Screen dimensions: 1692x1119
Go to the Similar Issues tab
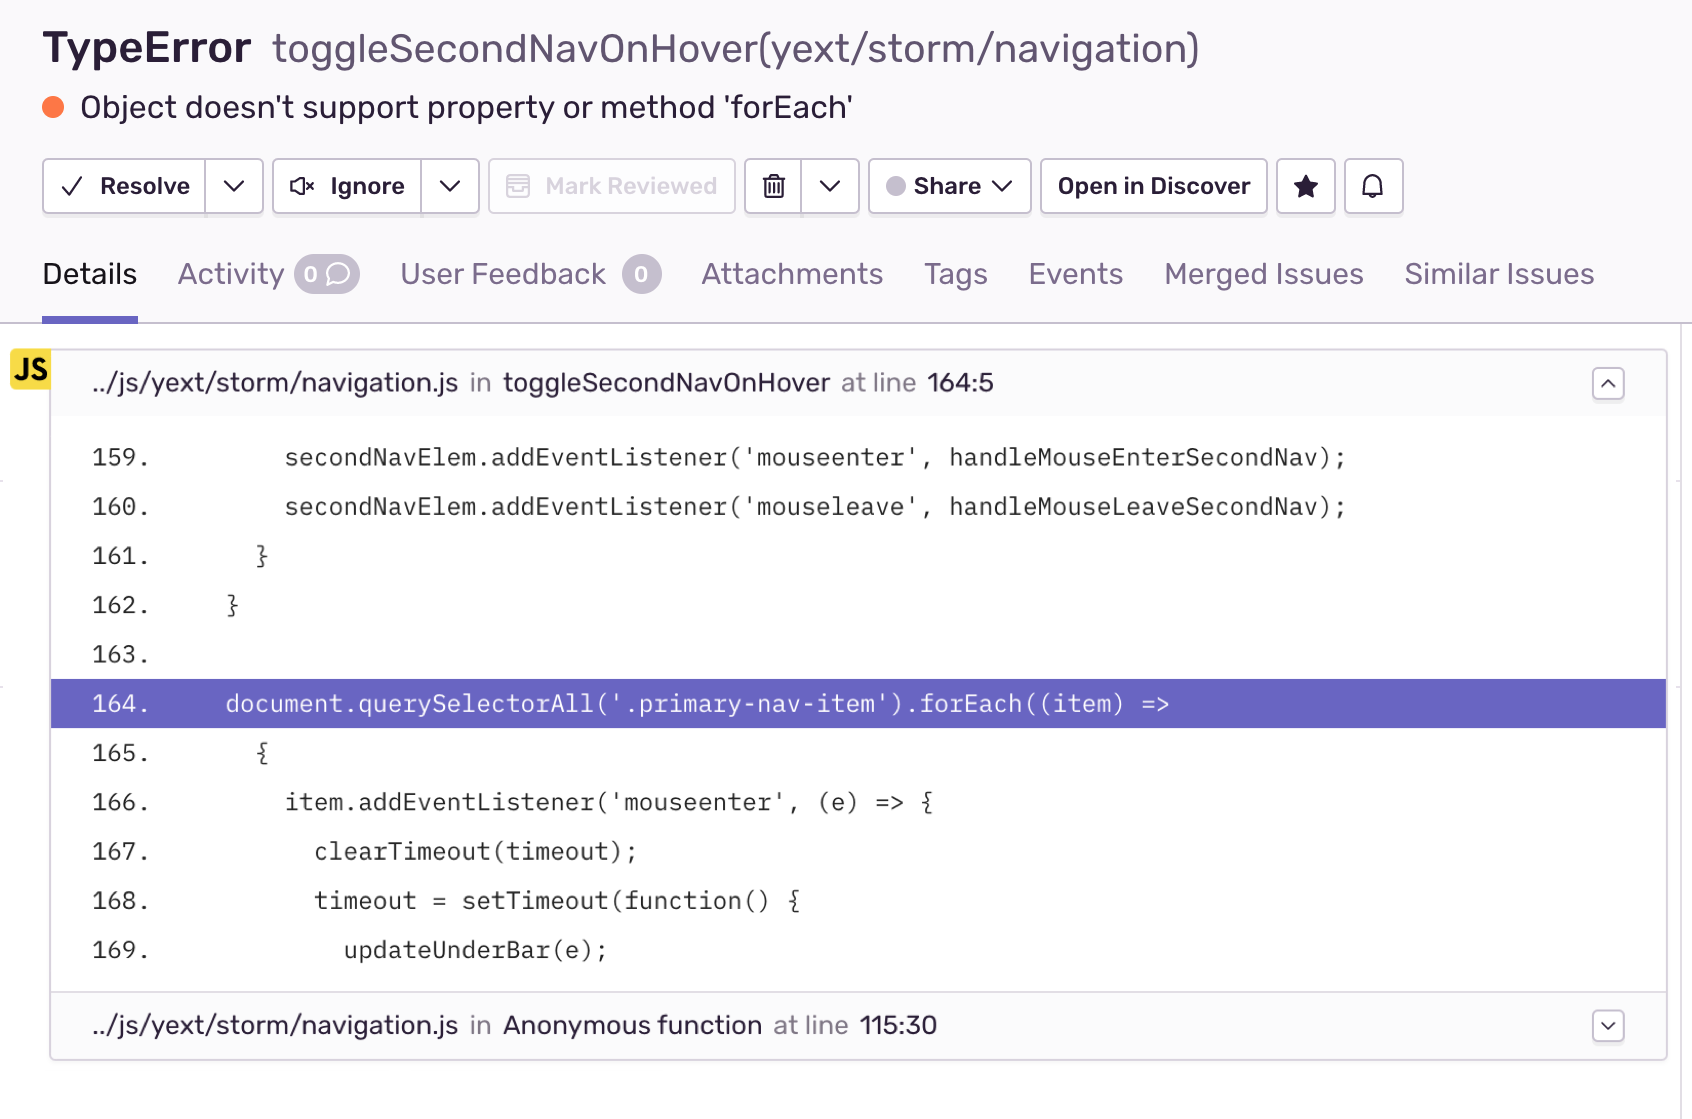click(x=1498, y=274)
